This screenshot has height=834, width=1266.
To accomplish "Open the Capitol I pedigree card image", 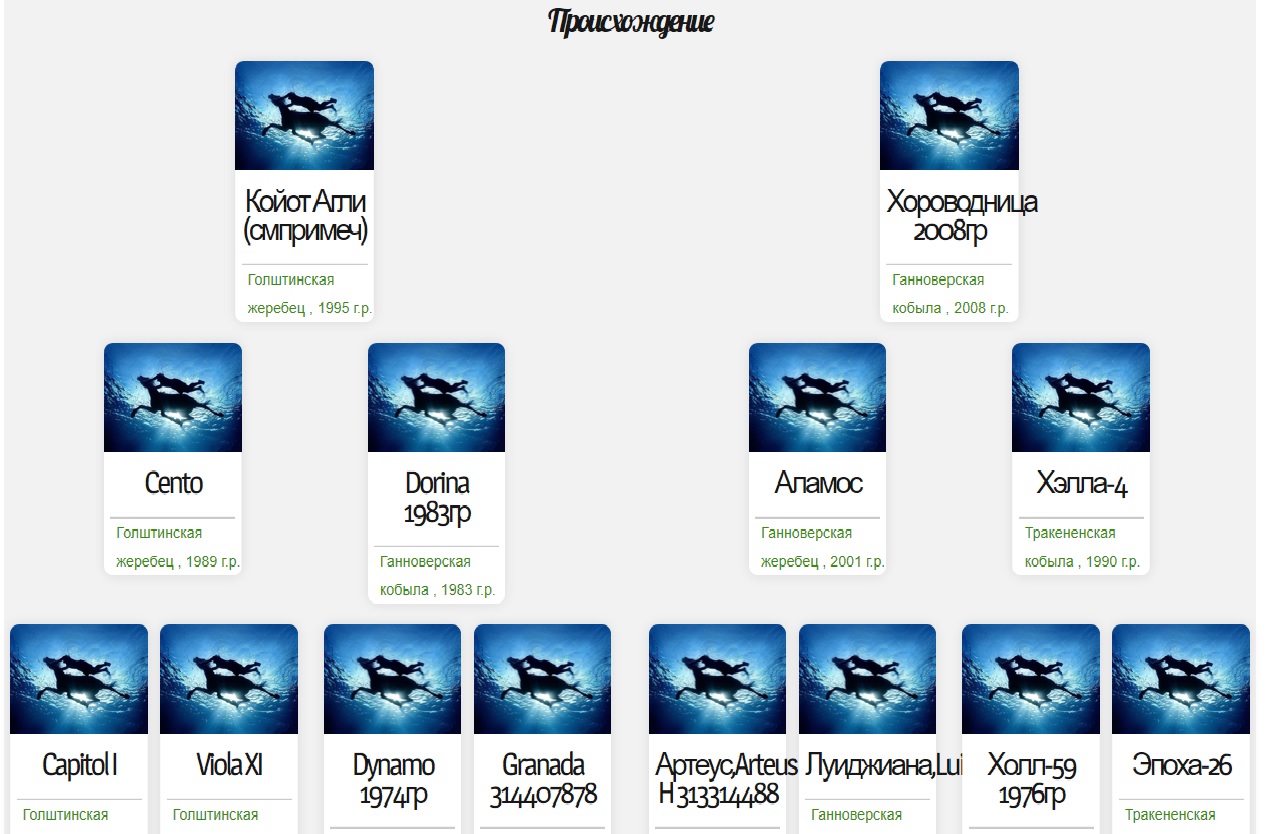I will [x=79, y=679].
